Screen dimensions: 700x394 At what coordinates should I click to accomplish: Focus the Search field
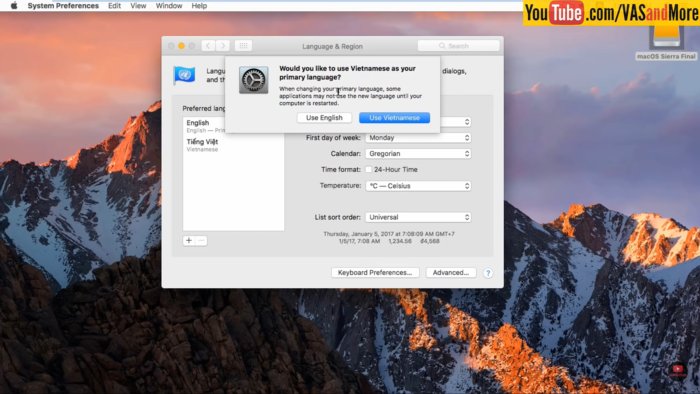(x=458, y=46)
